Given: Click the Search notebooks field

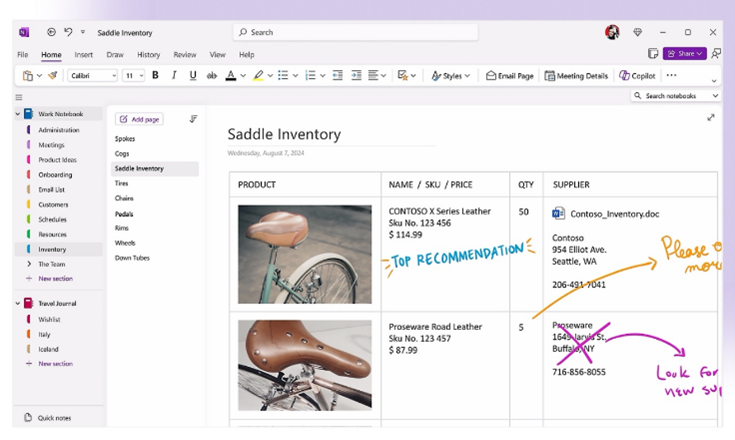Looking at the screenshot, I should 675,96.
